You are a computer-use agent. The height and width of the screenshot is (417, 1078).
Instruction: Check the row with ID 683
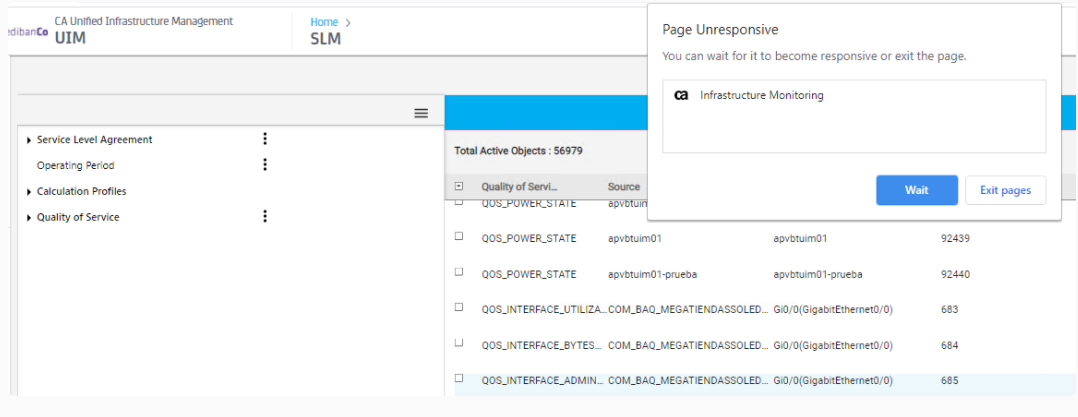tap(459, 306)
